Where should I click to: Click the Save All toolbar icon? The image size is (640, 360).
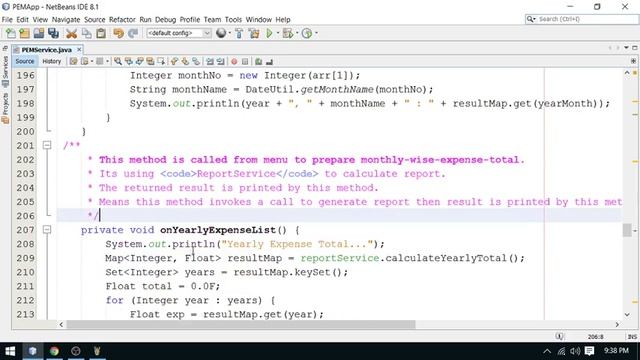[x=53, y=33]
